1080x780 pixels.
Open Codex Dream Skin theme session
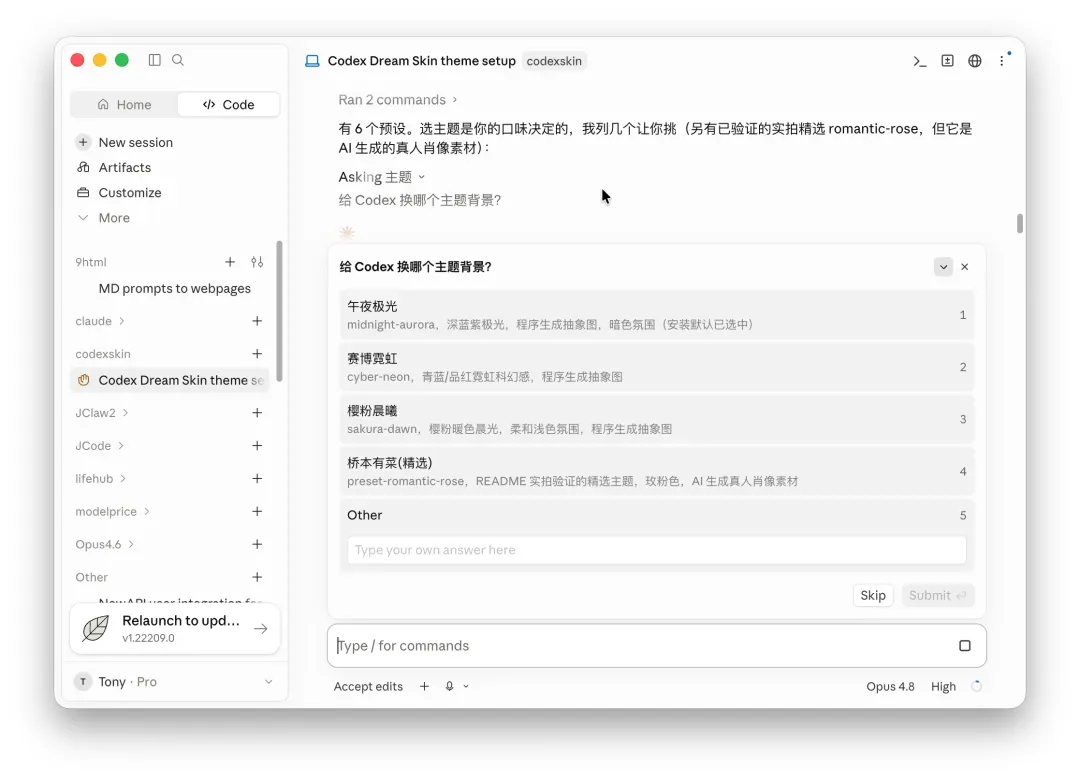pyautogui.click(x=170, y=380)
